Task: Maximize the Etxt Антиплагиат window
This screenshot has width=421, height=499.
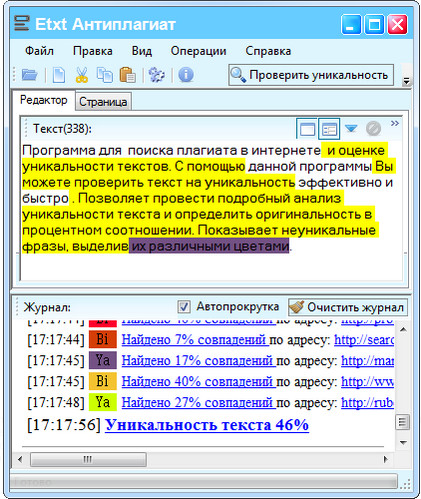Action: (x=374, y=24)
